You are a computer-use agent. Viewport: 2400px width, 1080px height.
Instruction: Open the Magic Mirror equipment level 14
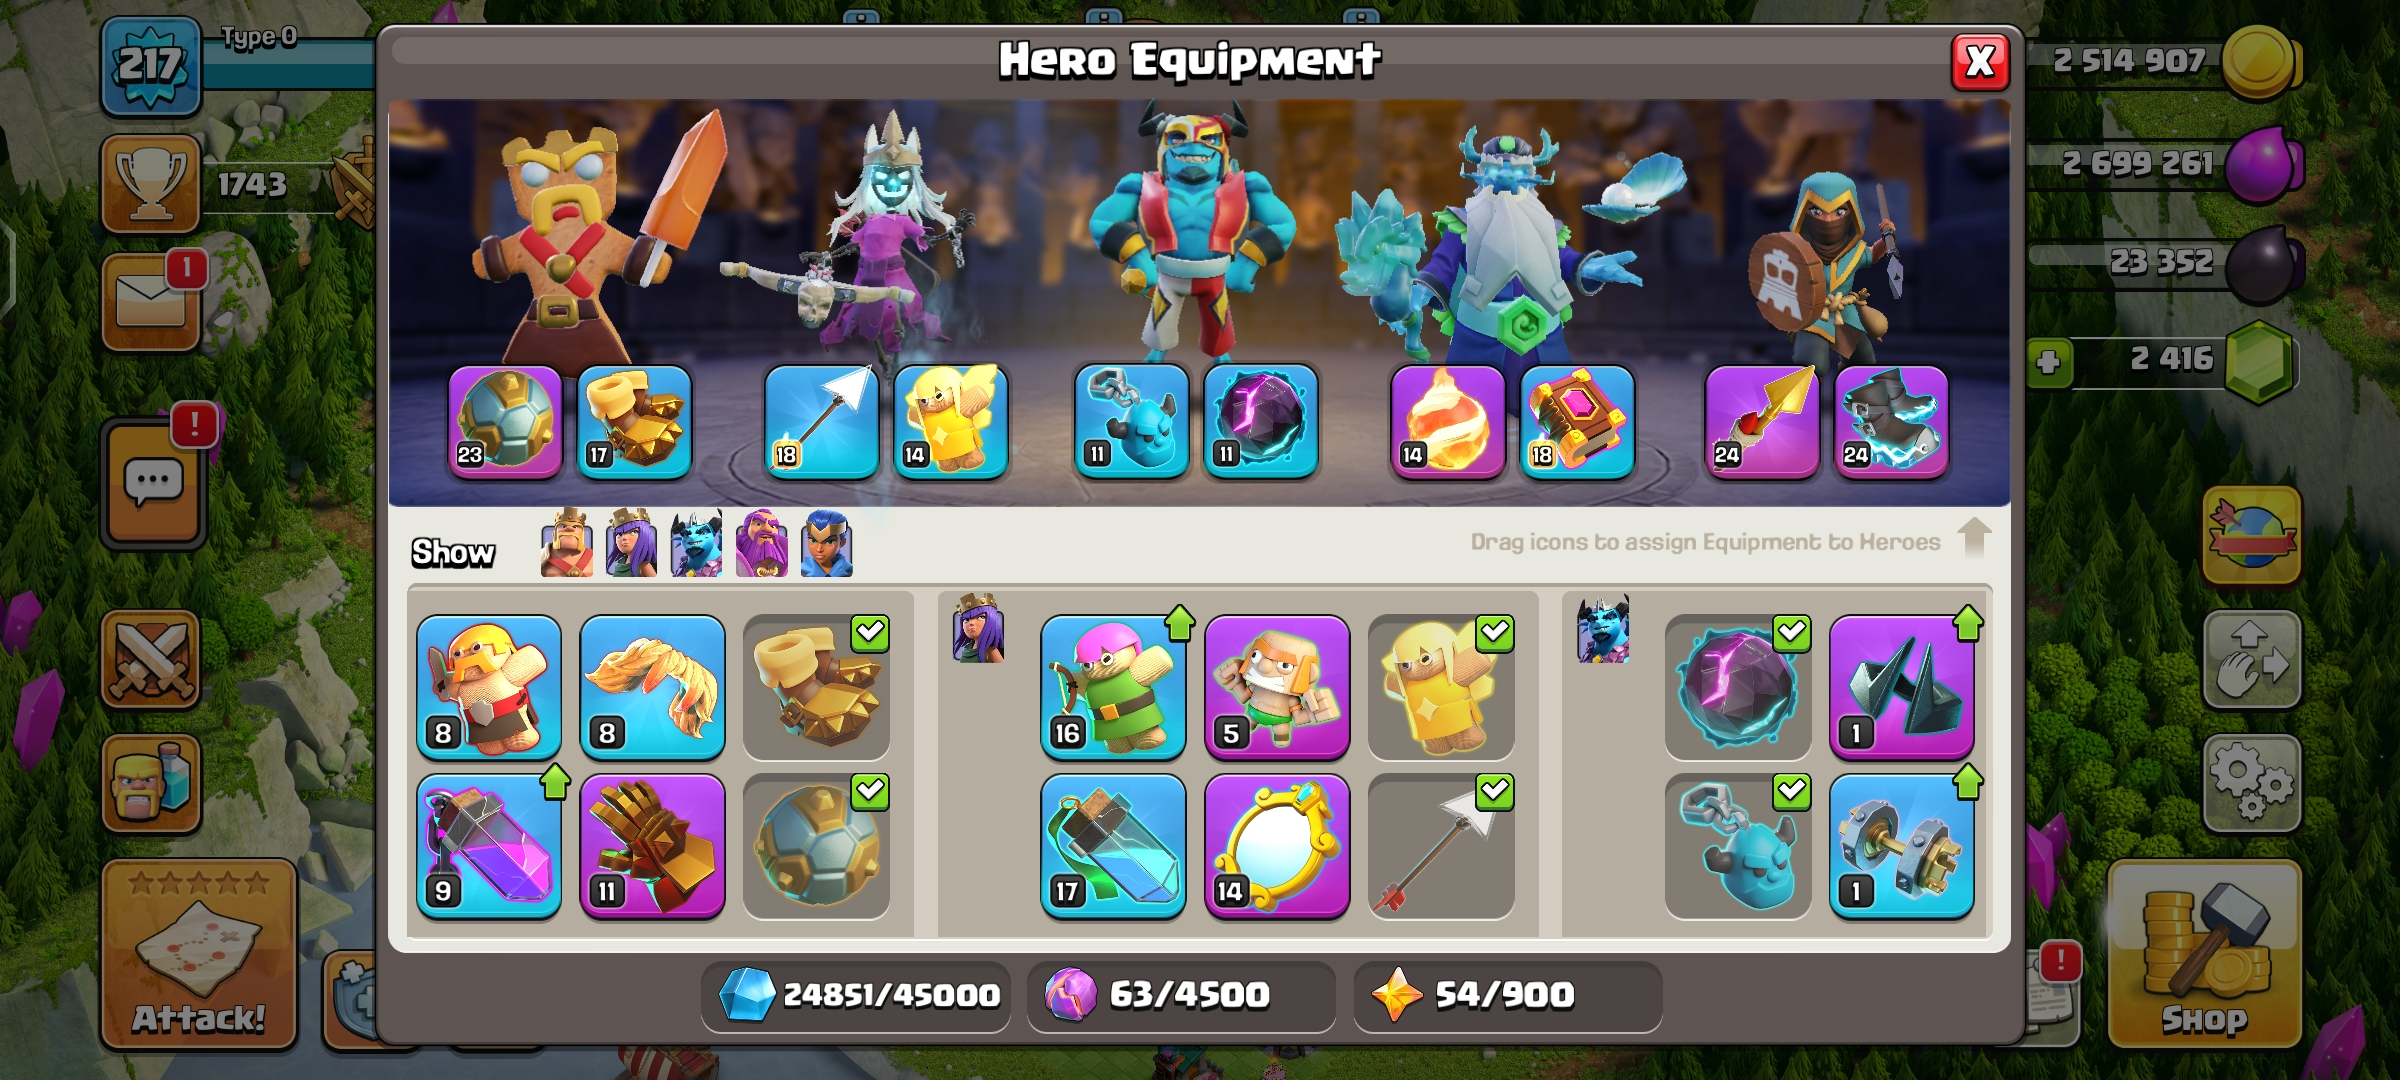(1277, 846)
